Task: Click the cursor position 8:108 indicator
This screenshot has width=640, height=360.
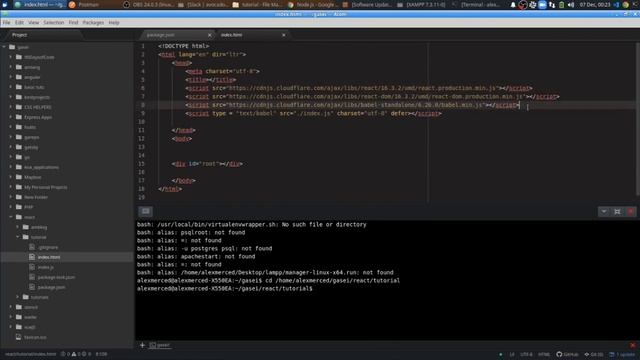Action: pos(101,354)
